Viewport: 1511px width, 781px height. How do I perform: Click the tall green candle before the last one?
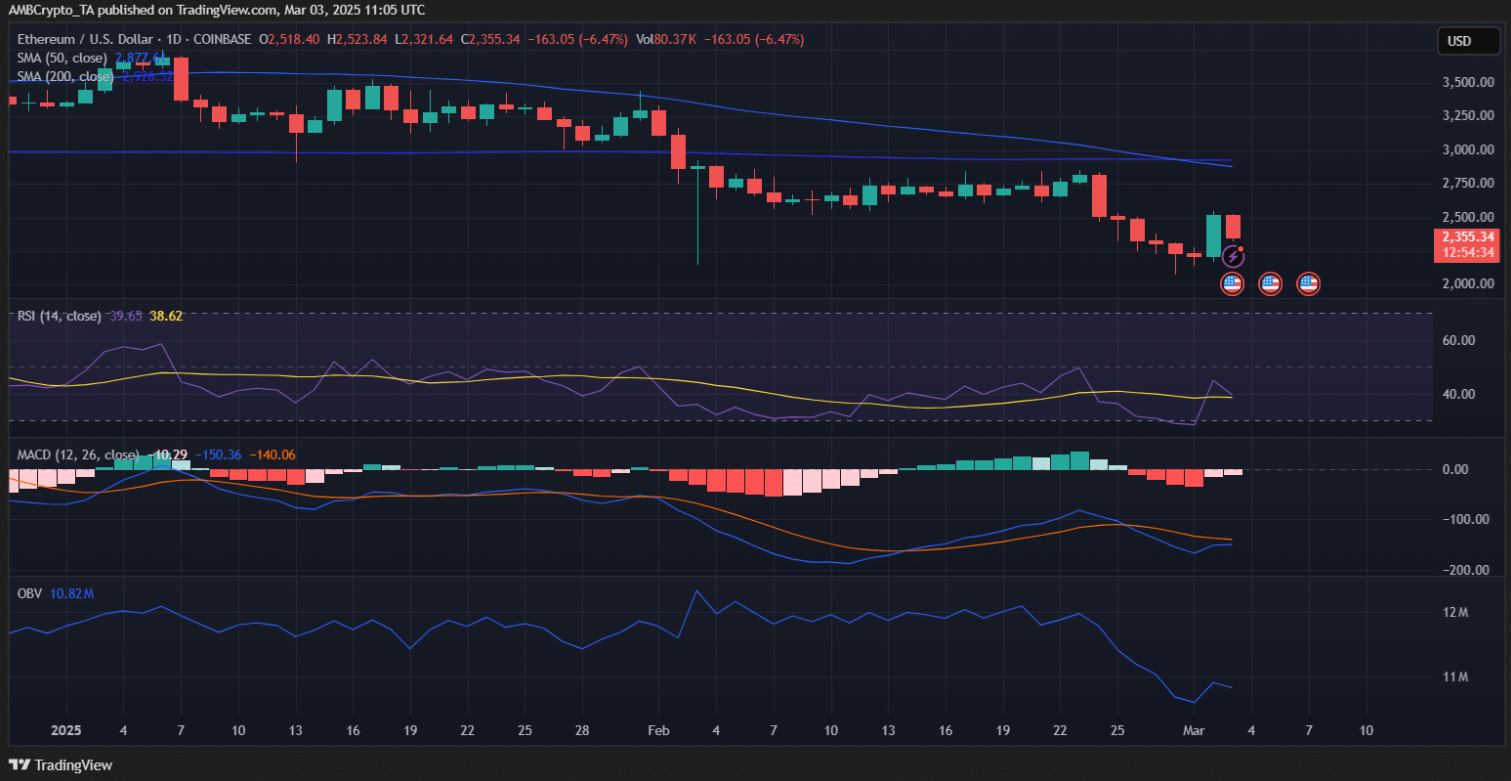tap(1214, 236)
